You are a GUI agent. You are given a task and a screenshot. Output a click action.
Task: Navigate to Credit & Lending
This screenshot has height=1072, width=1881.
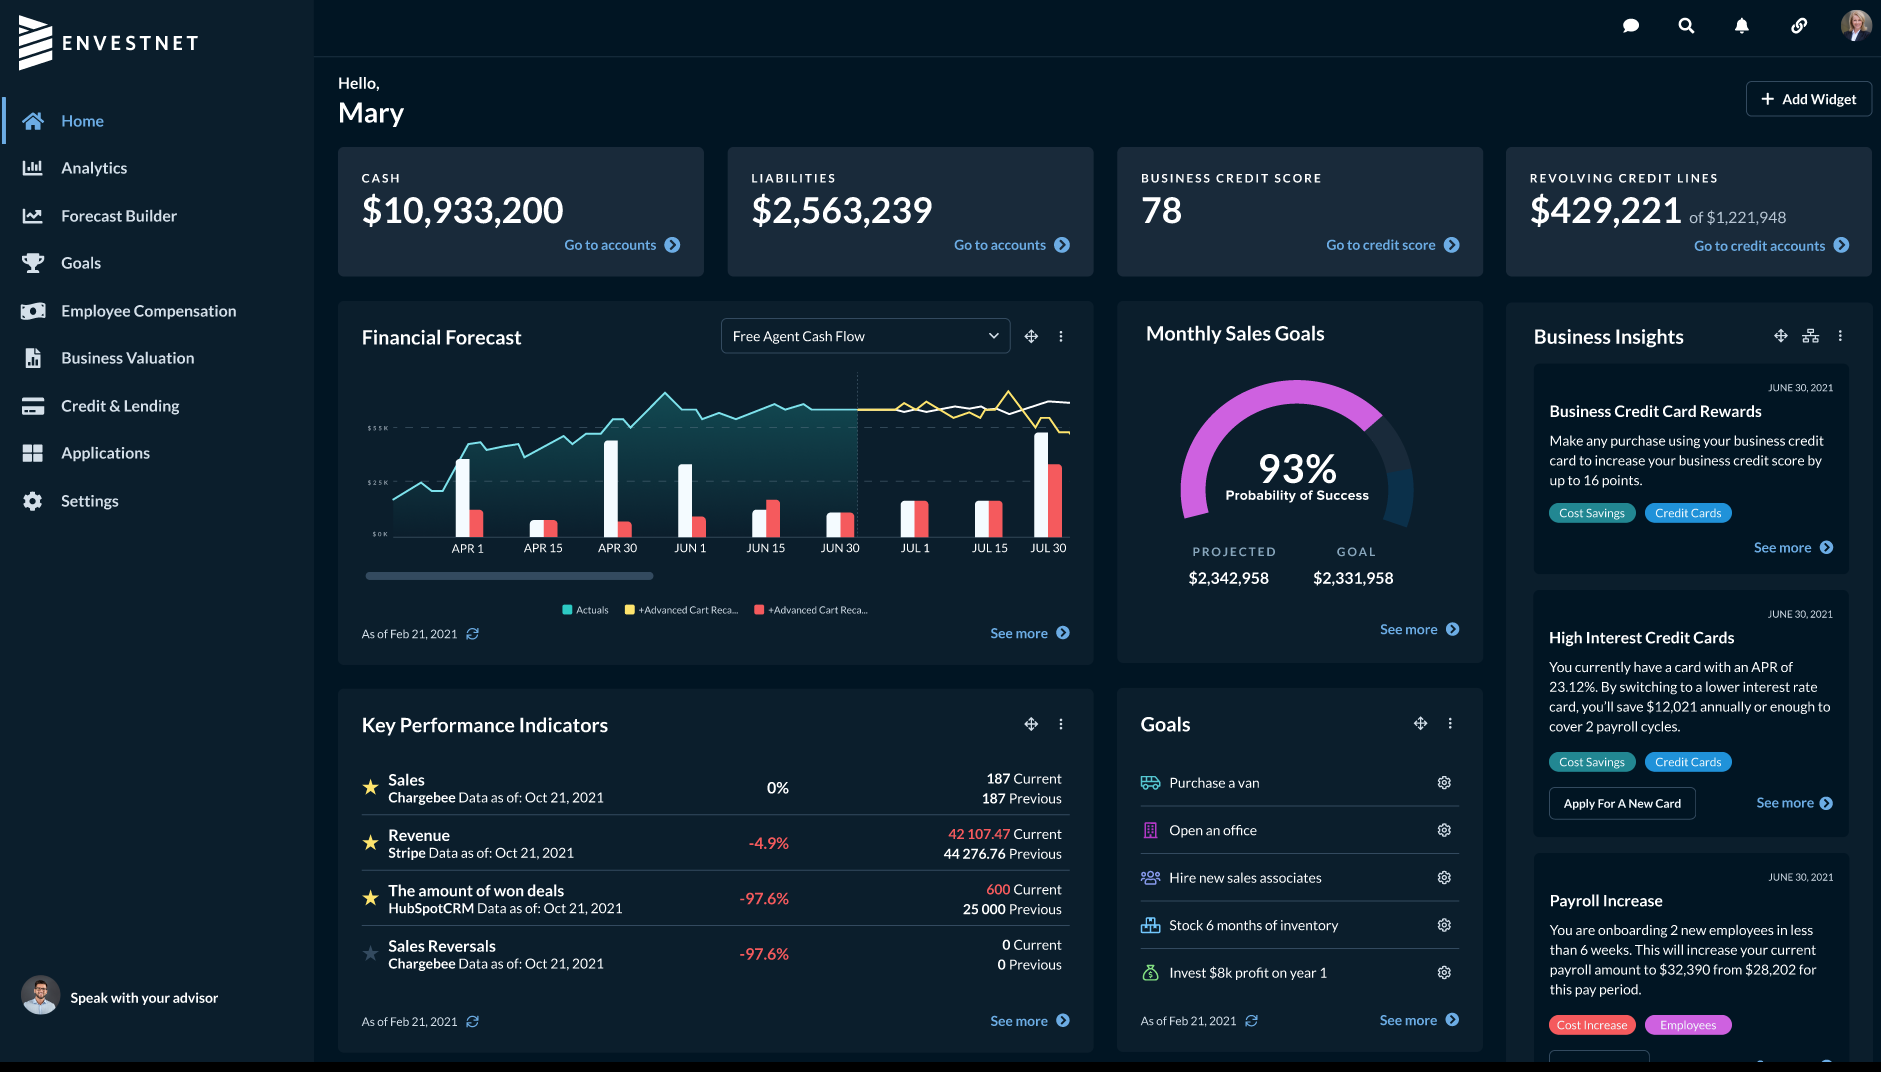click(120, 406)
